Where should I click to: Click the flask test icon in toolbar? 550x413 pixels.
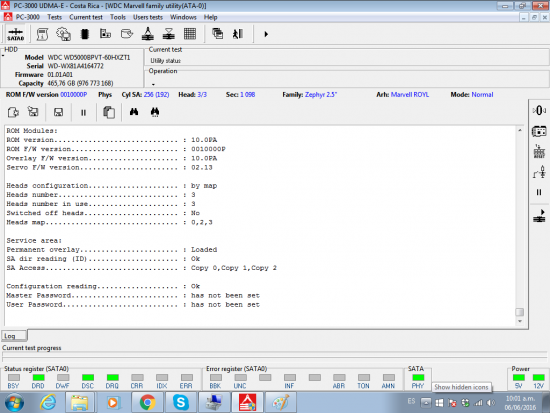tap(148, 34)
